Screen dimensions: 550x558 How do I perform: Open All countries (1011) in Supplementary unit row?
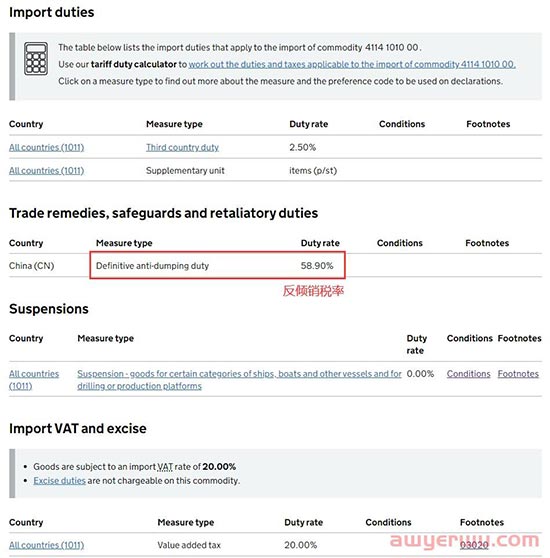coord(47,170)
